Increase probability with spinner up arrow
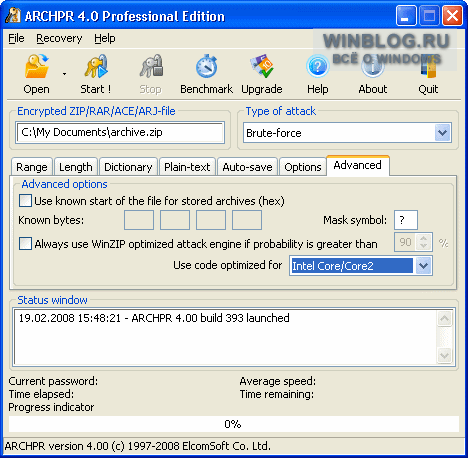Viewport: 468px width, 458px height. pyautogui.click(x=424, y=238)
